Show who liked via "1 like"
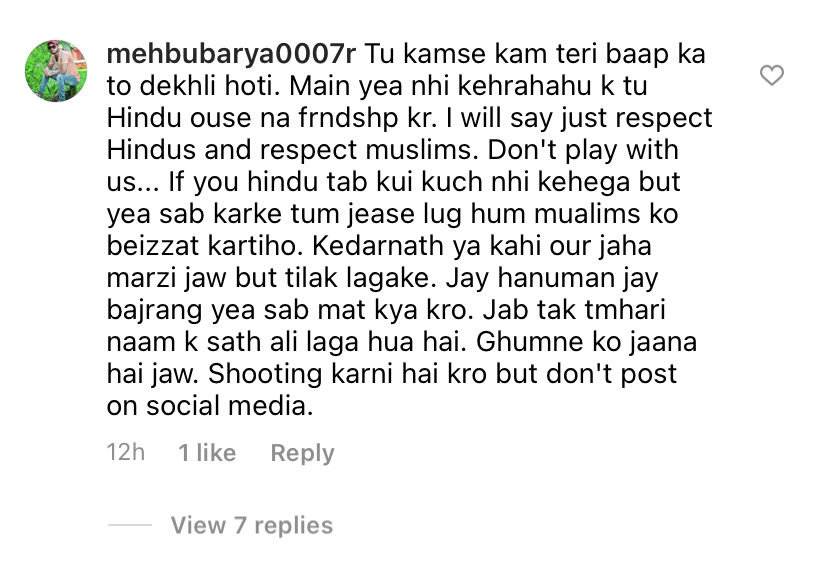 click(207, 453)
